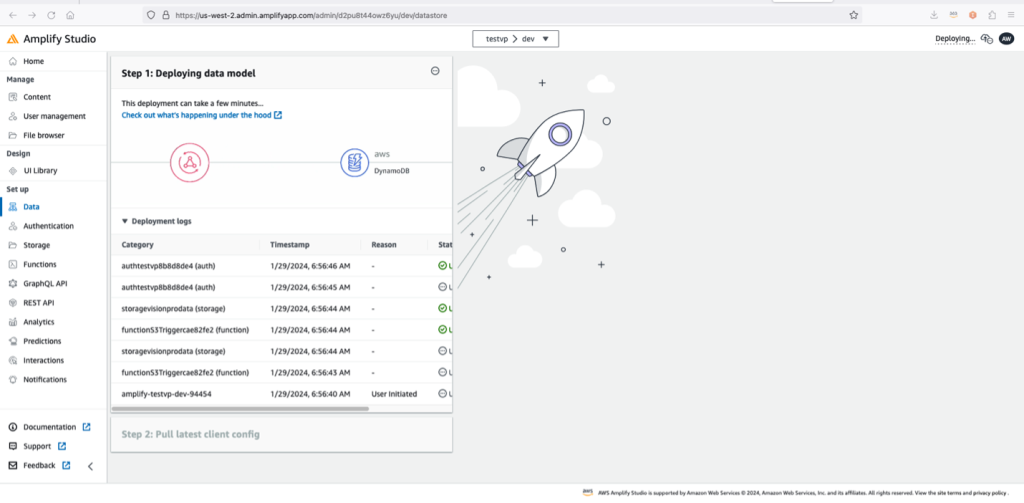Click the Functions icon
Viewport: 1024px width, 503px height.
(x=12, y=265)
